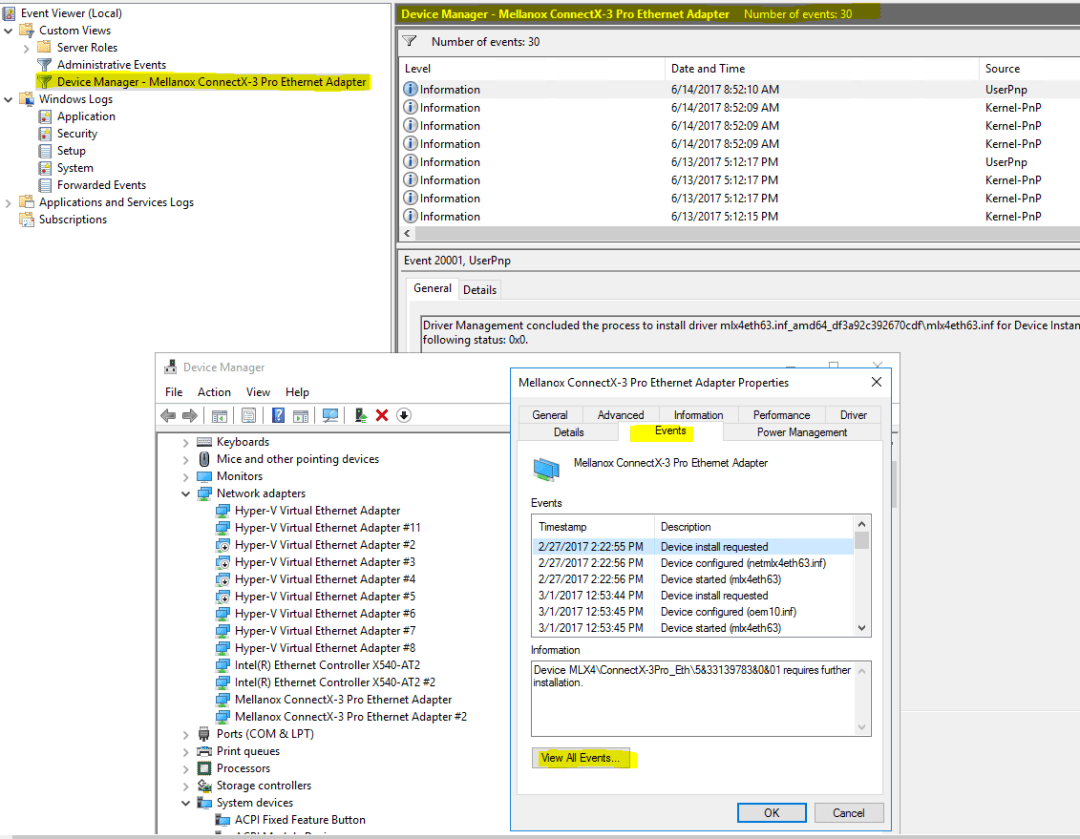
Task: Click the Print queues category icon
Action: click(205, 751)
